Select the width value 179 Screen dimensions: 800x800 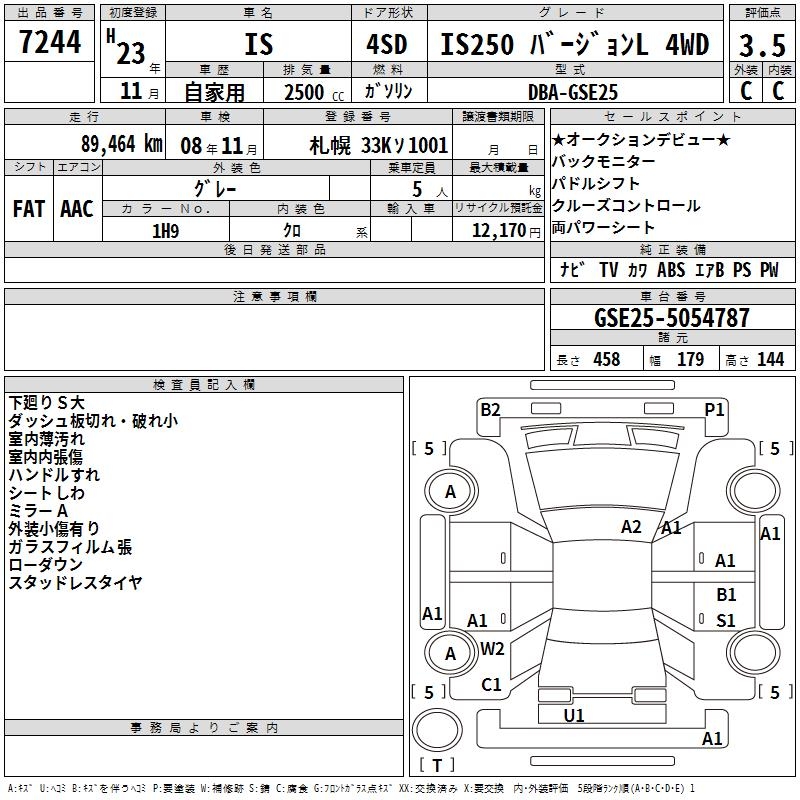(690, 359)
